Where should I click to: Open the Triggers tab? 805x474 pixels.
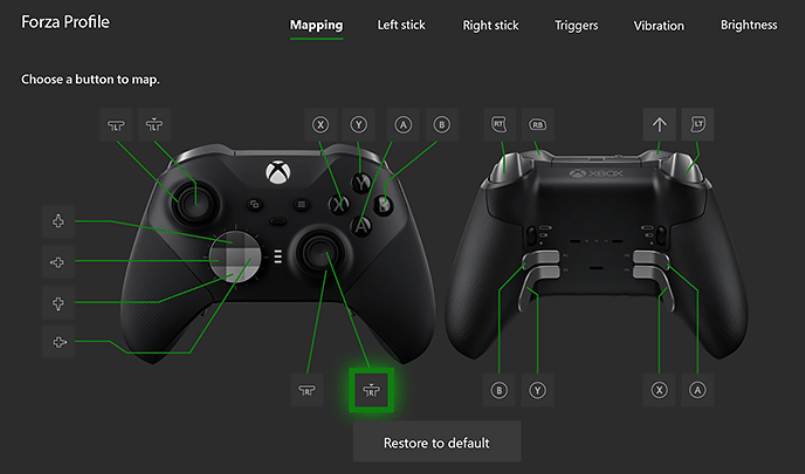point(576,26)
